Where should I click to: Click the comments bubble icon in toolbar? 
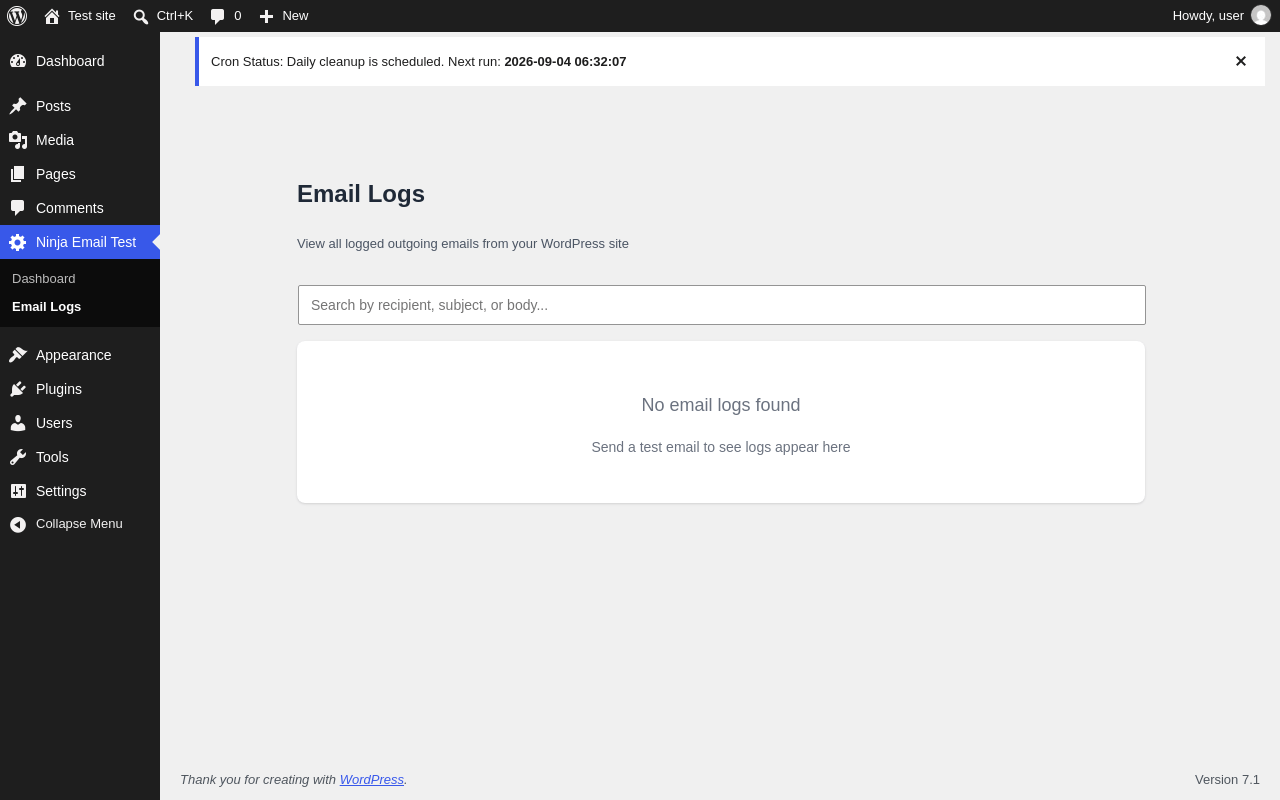[218, 16]
